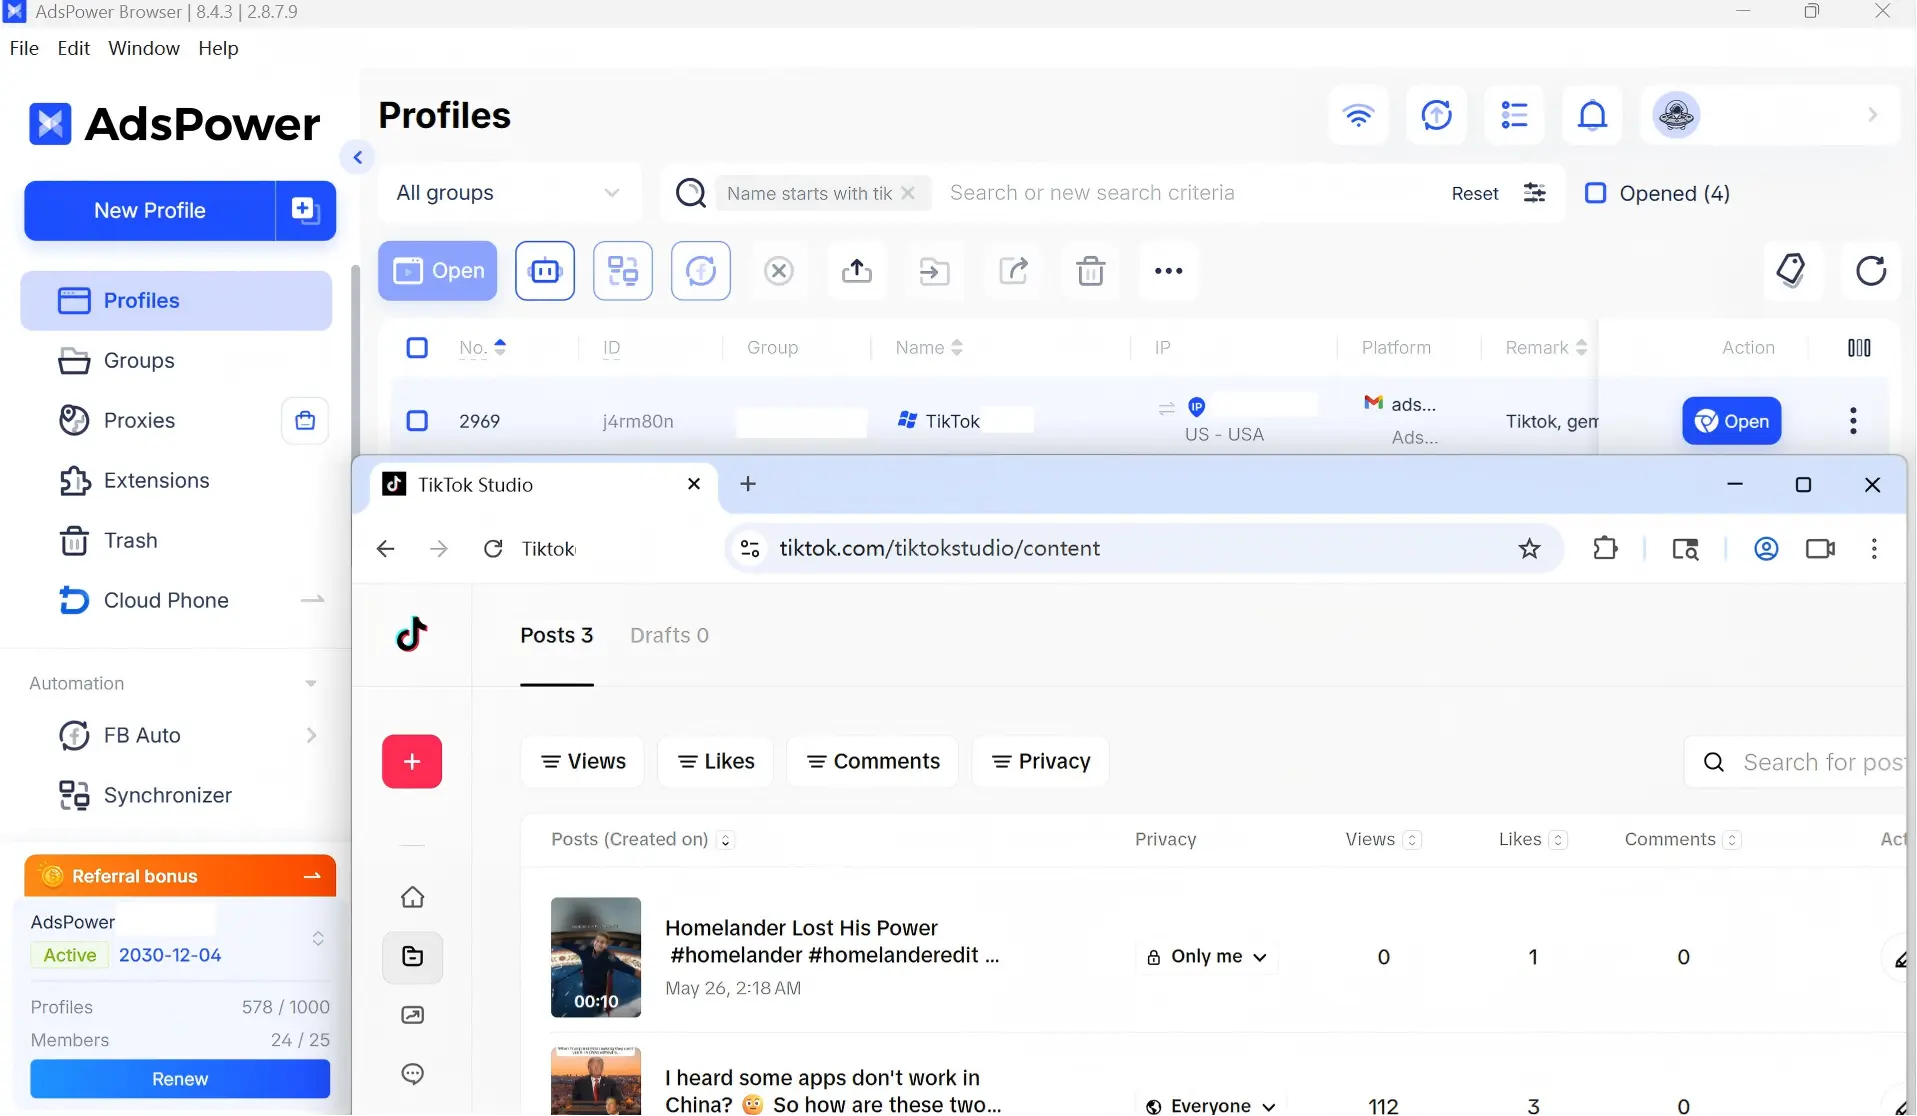Click the refresh fingerprint toolbar icon
1917x1116 pixels.
pyautogui.click(x=701, y=271)
